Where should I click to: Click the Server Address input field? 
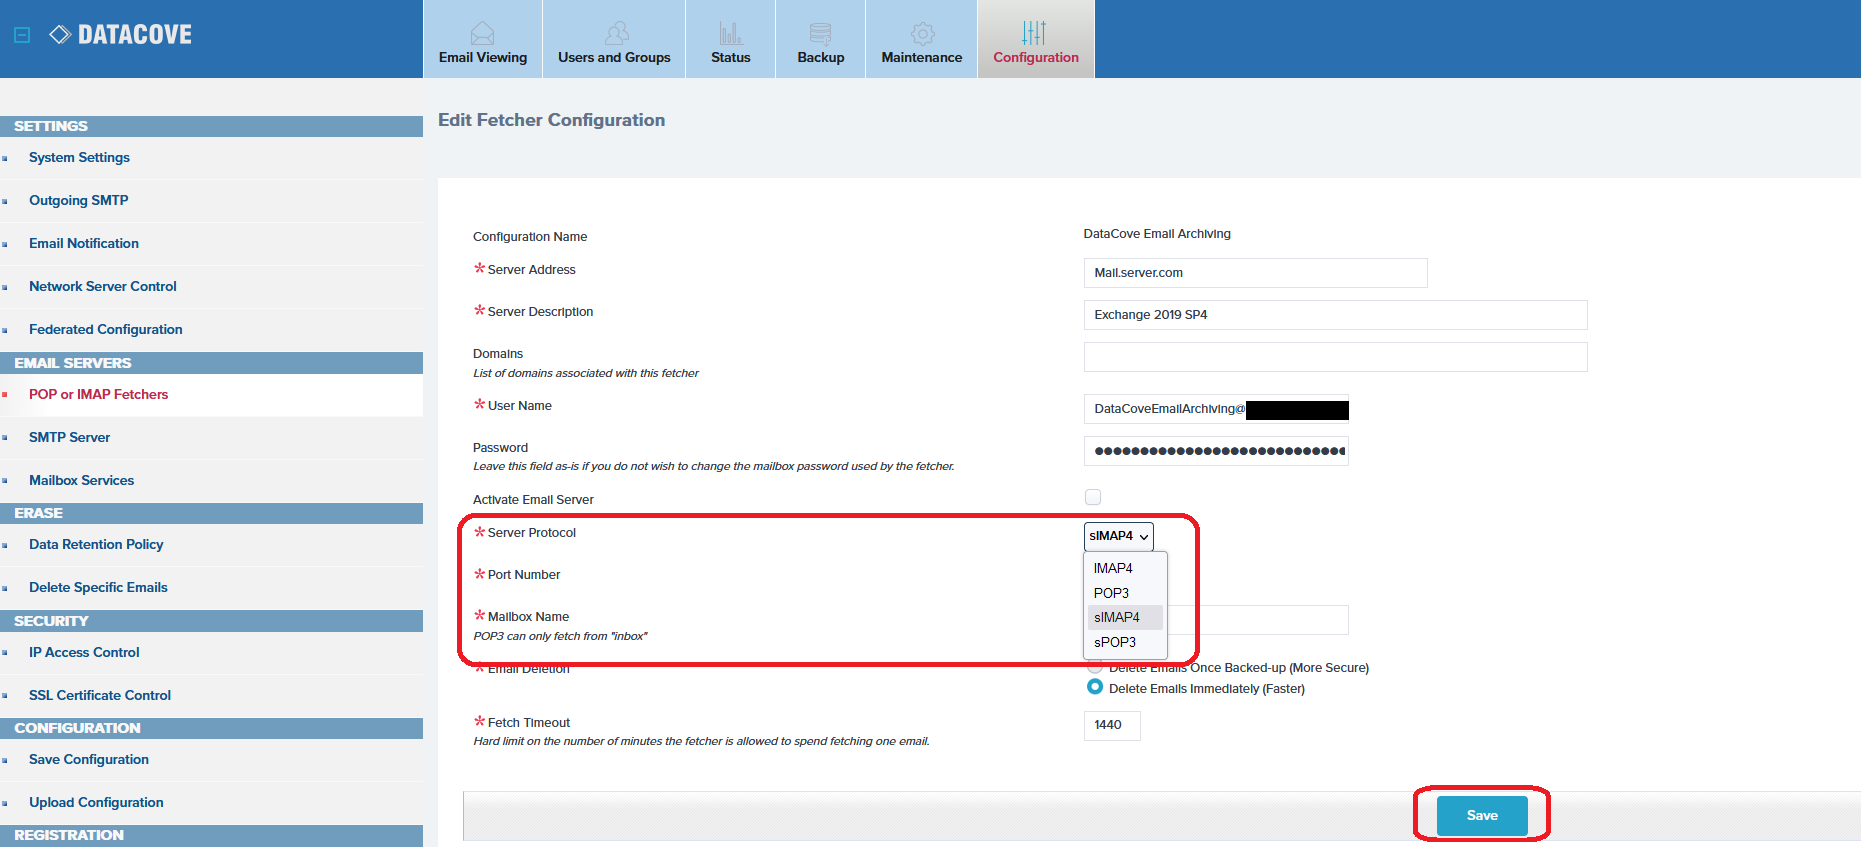coord(1255,273)
